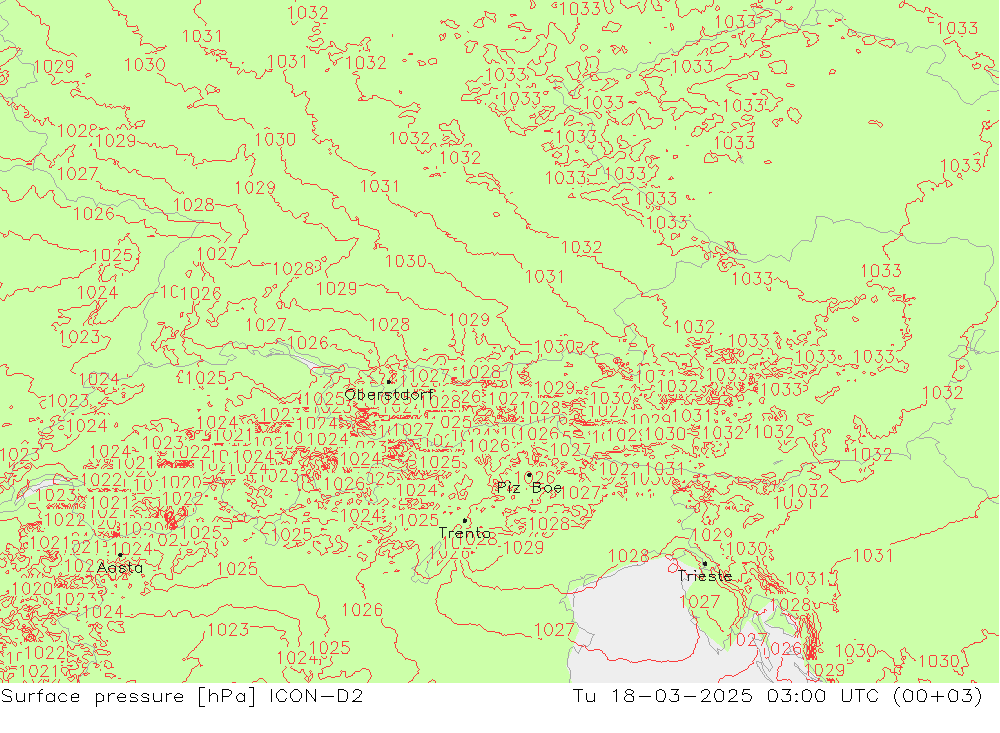Click the 03:00 UTC time text
1000x733 pixels.
pyautogui.click(x=825, y=696)
